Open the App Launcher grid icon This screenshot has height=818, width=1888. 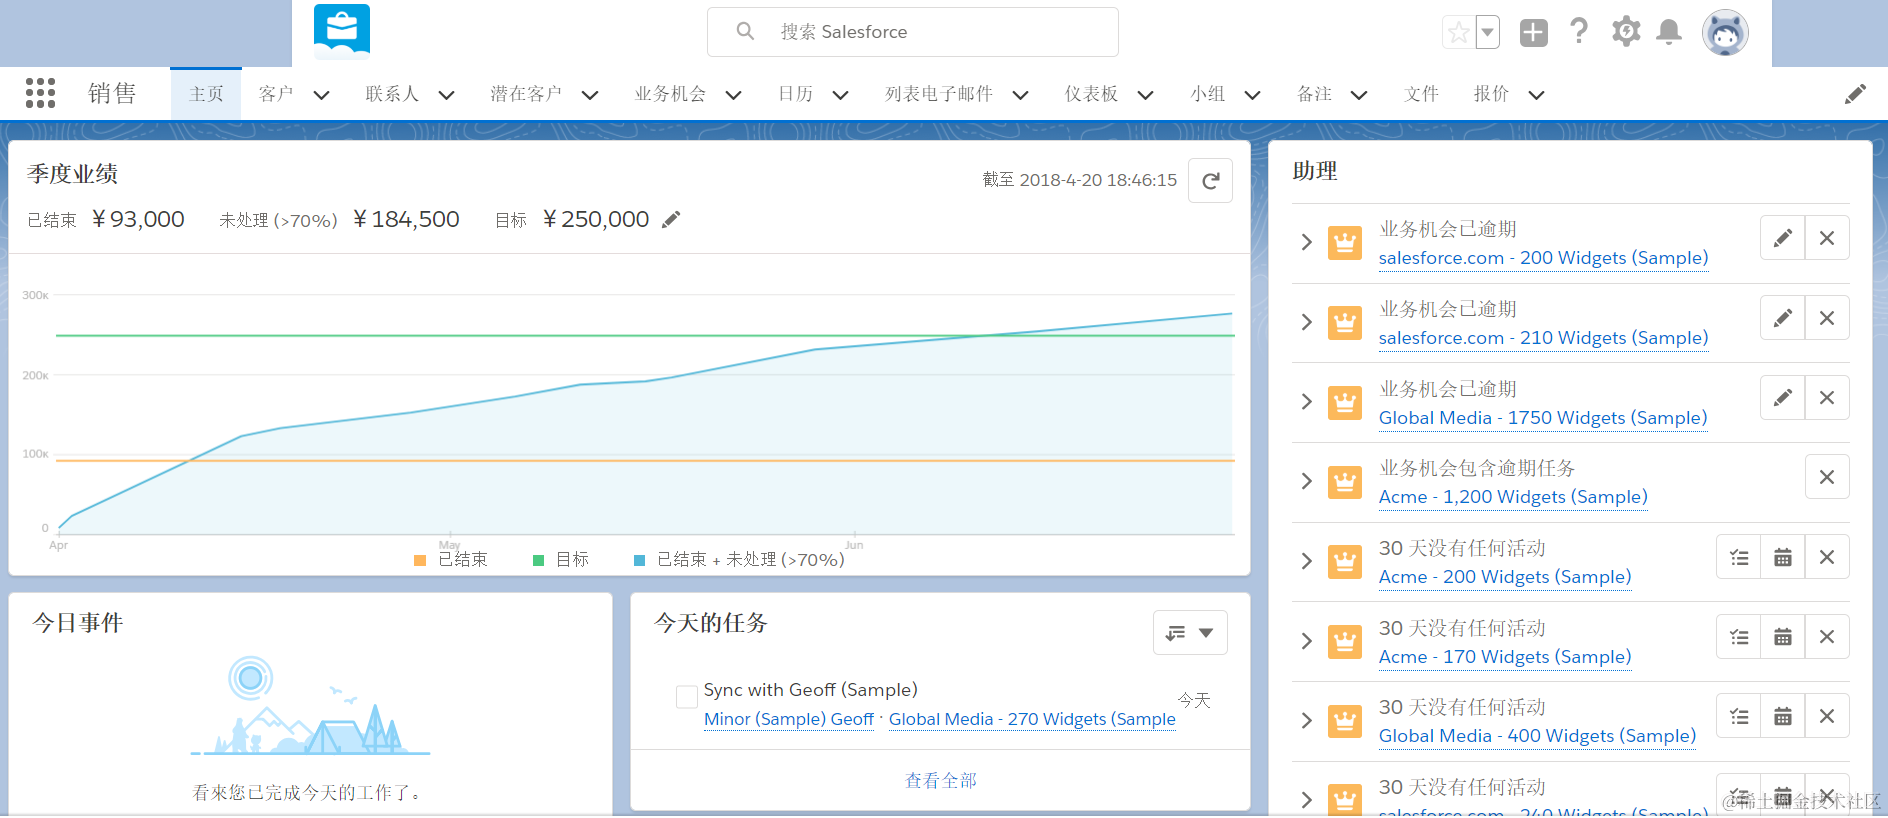coord(40,93)
